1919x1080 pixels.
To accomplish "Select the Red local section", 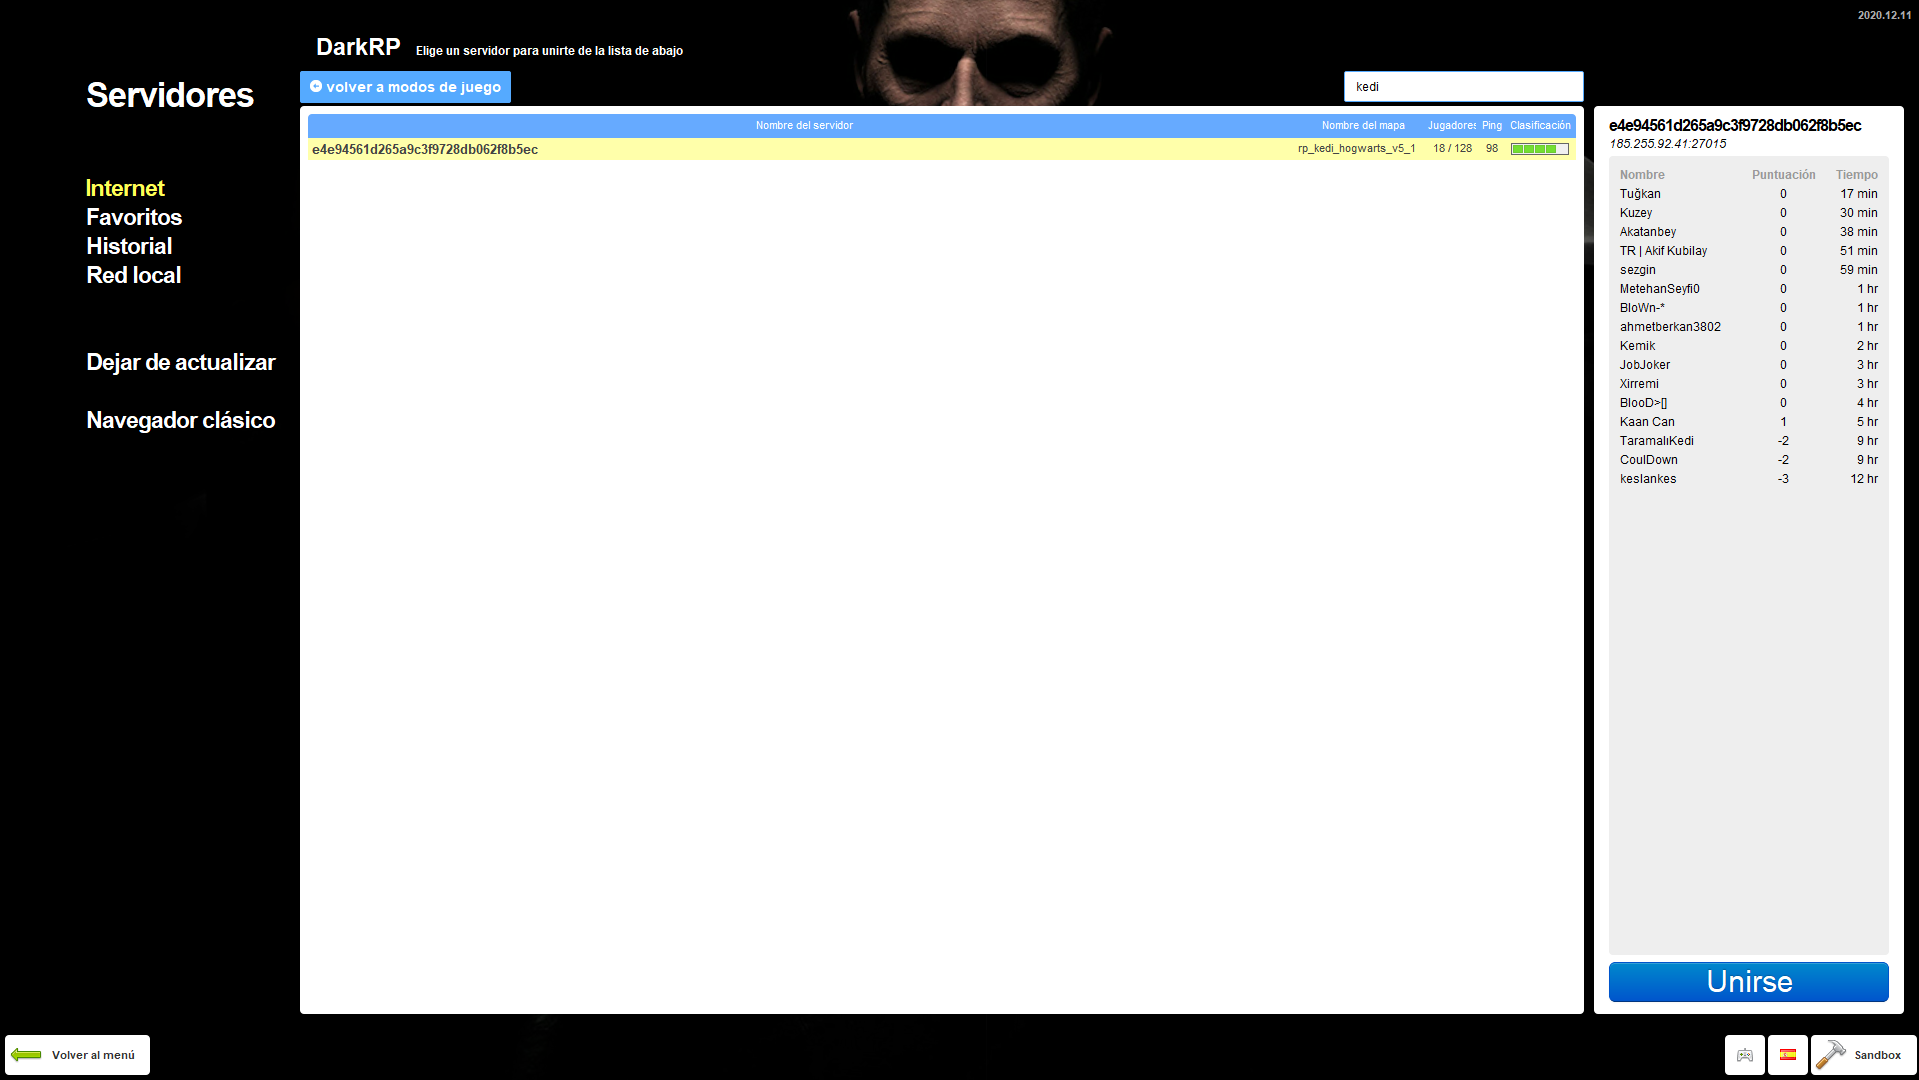I will [133, 275].
